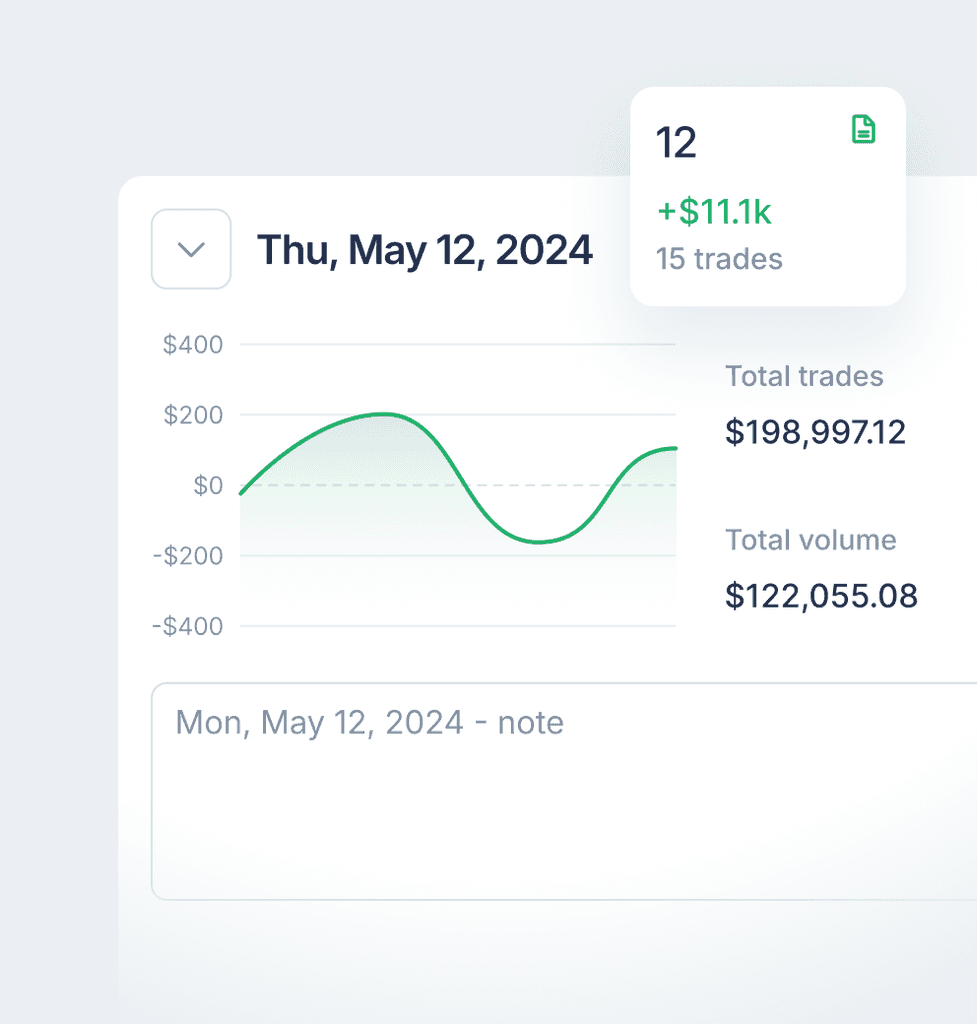Collapse the Thu, May 12, 2024 panel

pyautogui.click(x=191, y=249)
